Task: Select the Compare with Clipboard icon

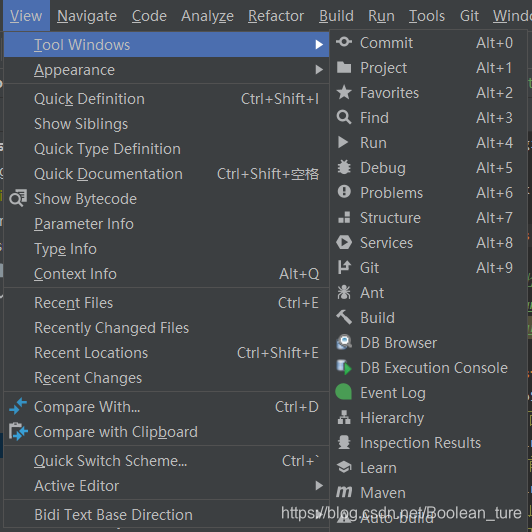Action: coord(18,432)
